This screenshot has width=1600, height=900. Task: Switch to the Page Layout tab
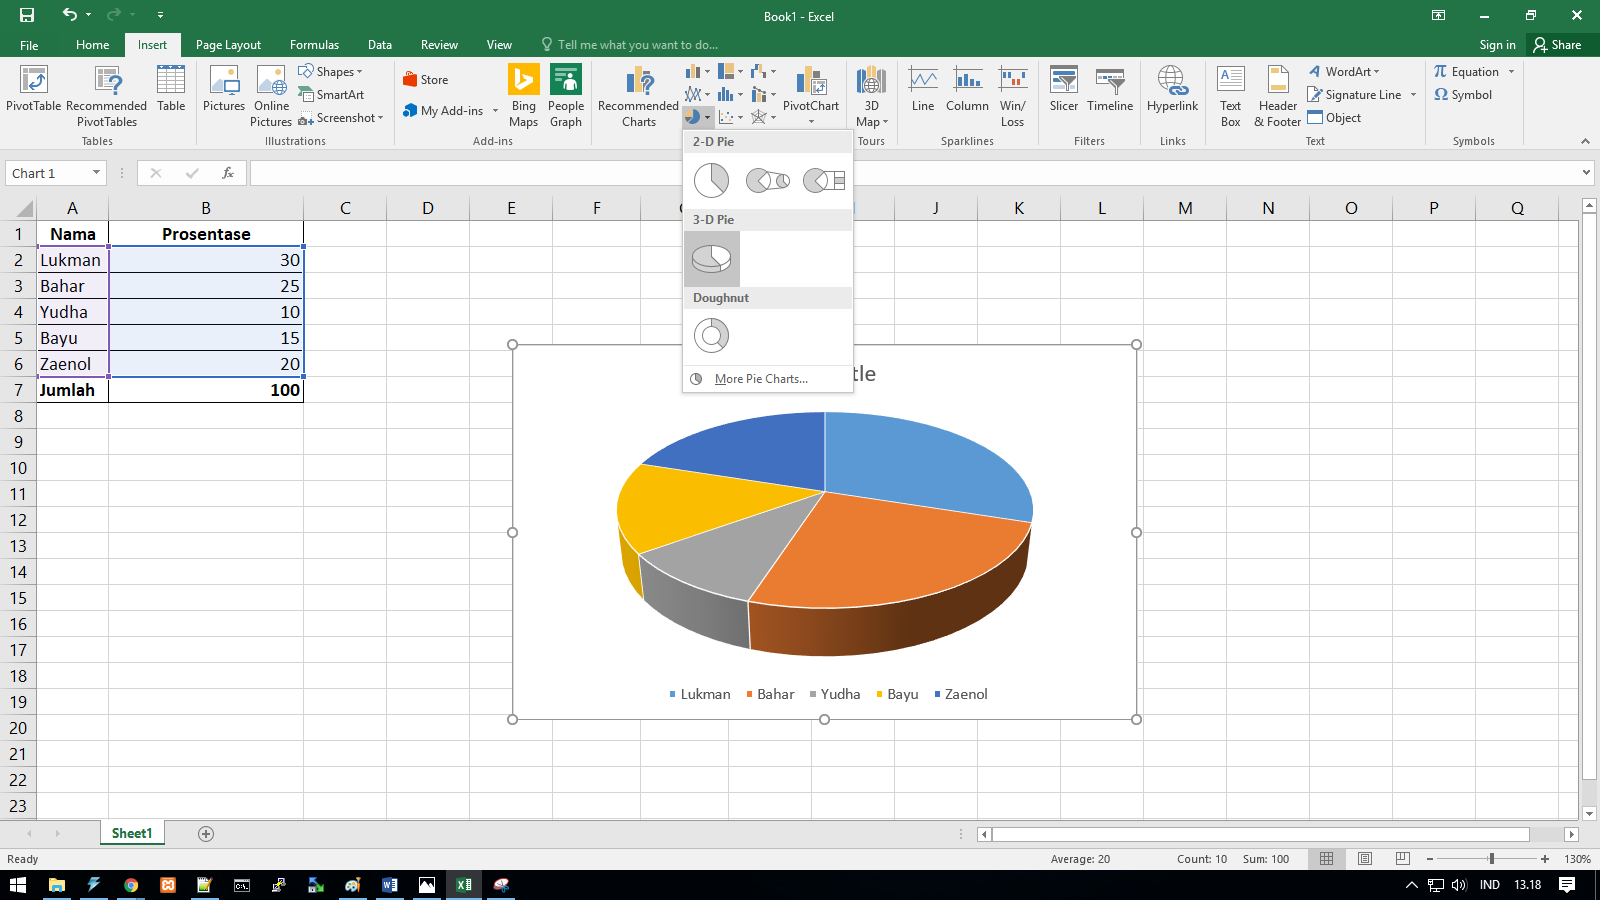click(227, 44)
